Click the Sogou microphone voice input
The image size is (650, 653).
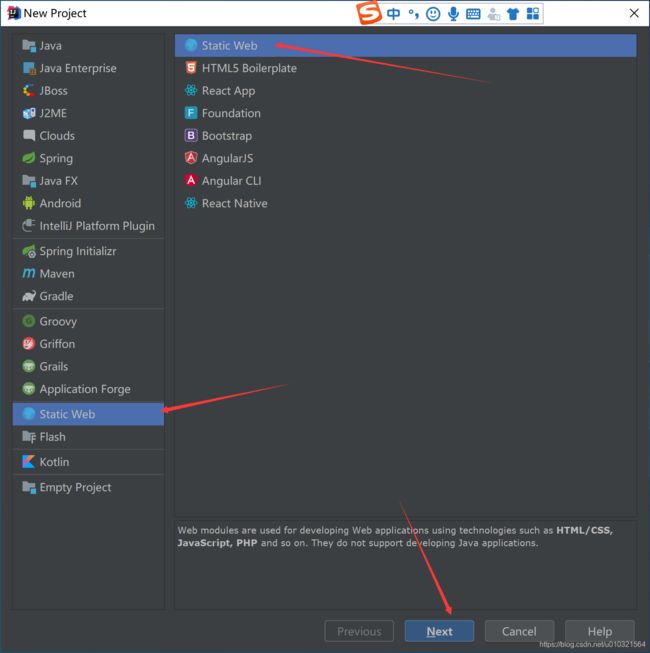[453, 14]
